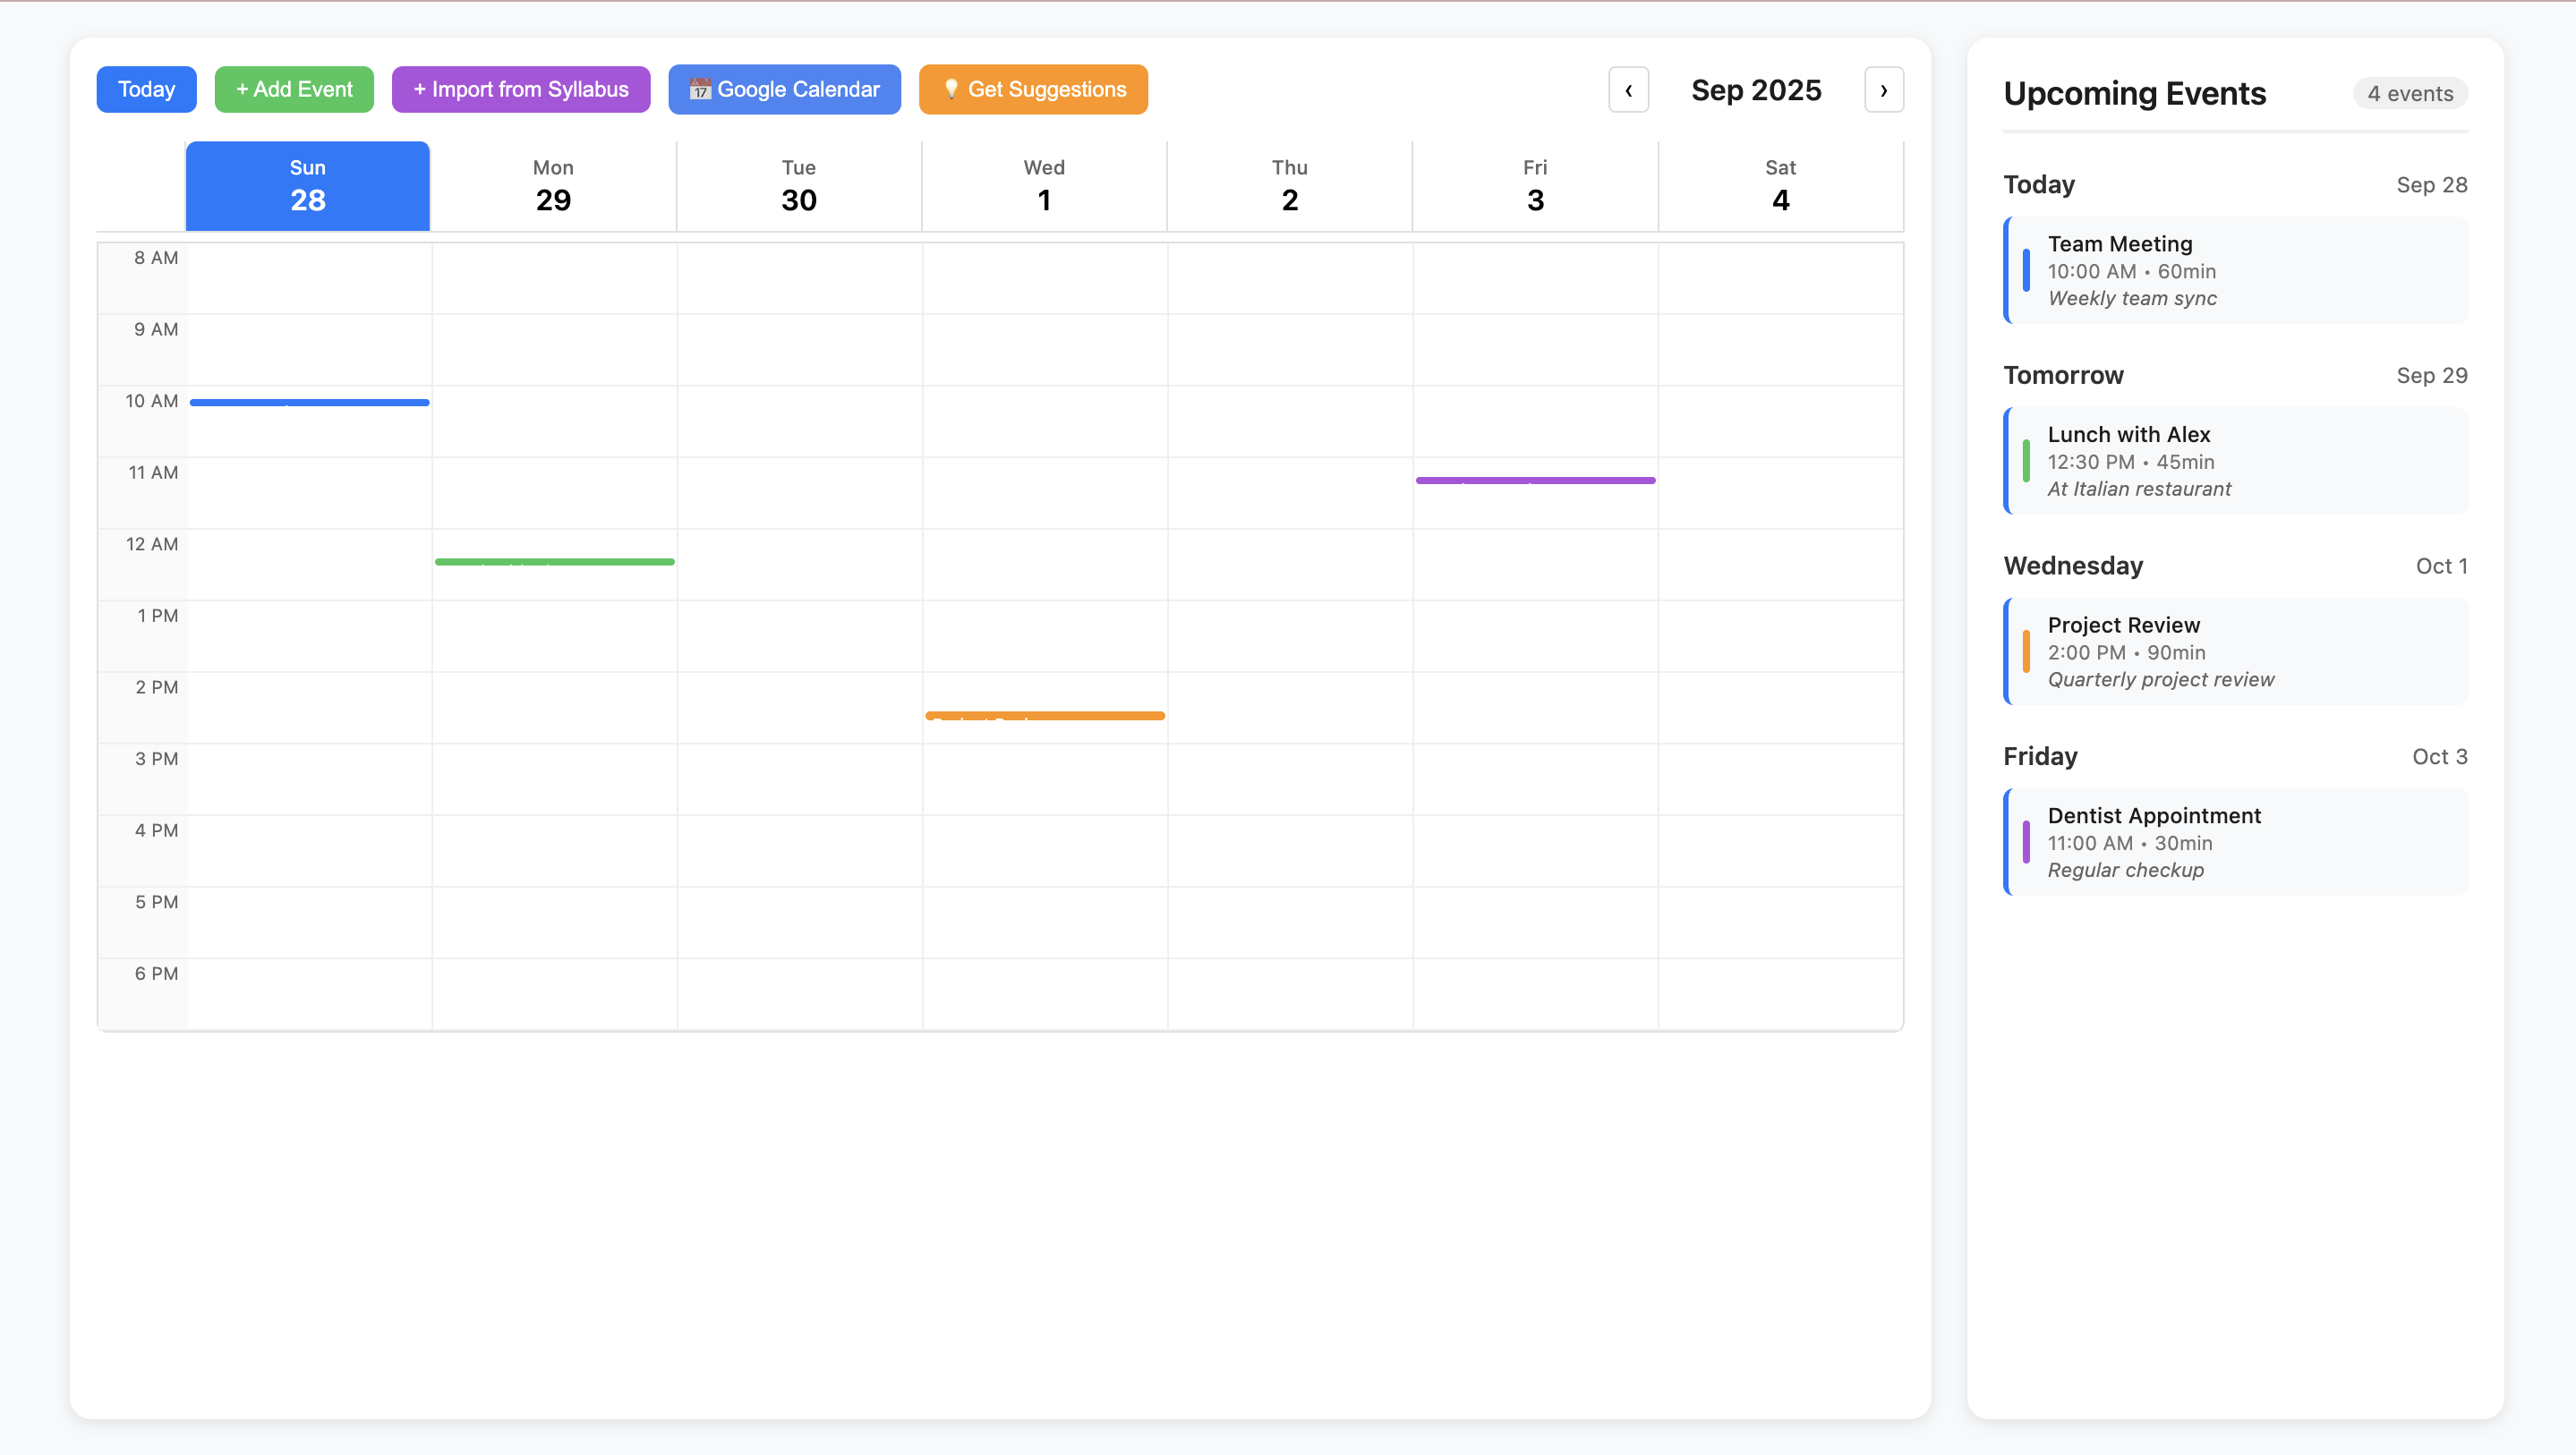This screenshot has width=2576, height=1455.
Task: Open the Team Meeting upcoming event card
Action: (x=2236, y=271)
